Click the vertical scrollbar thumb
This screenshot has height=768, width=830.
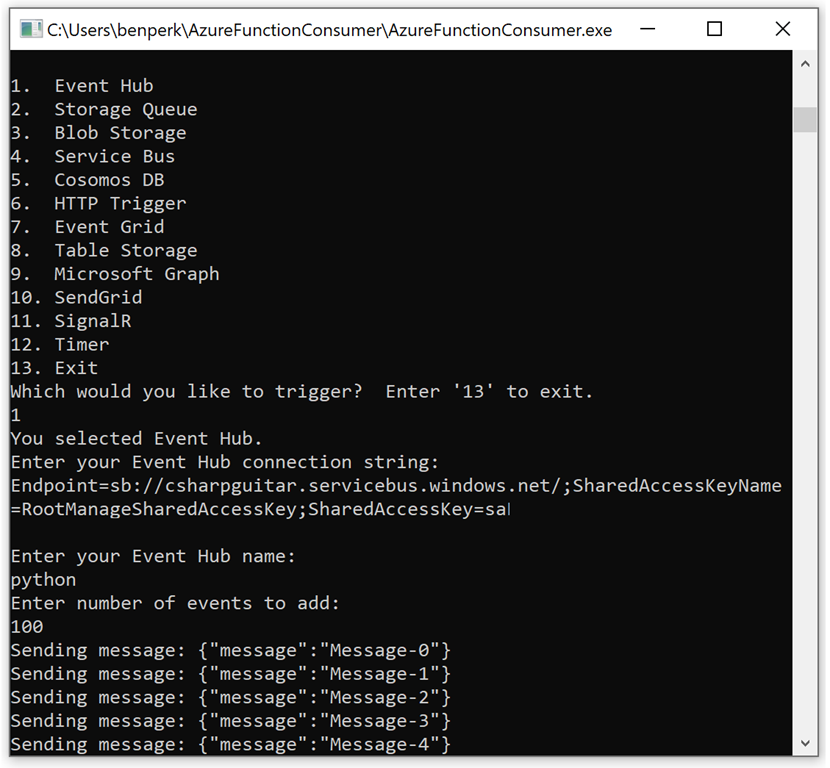[805, 119]
